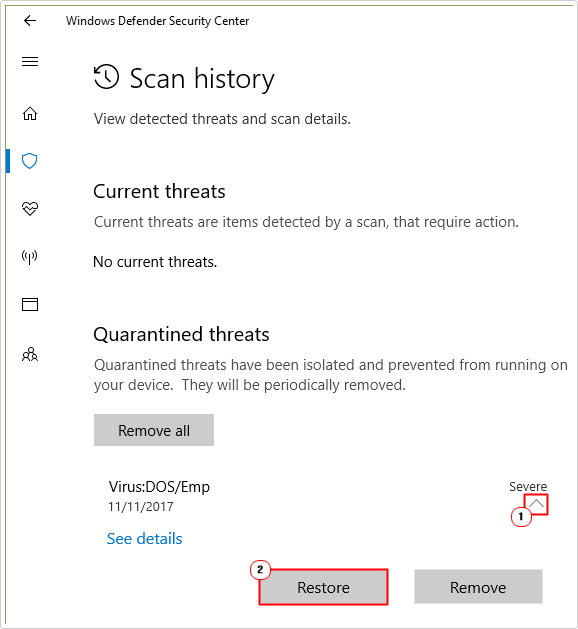Click the Remove all button
Viewport: 578px width, 629px height.
pyautogui.click(x=154, y=430)
